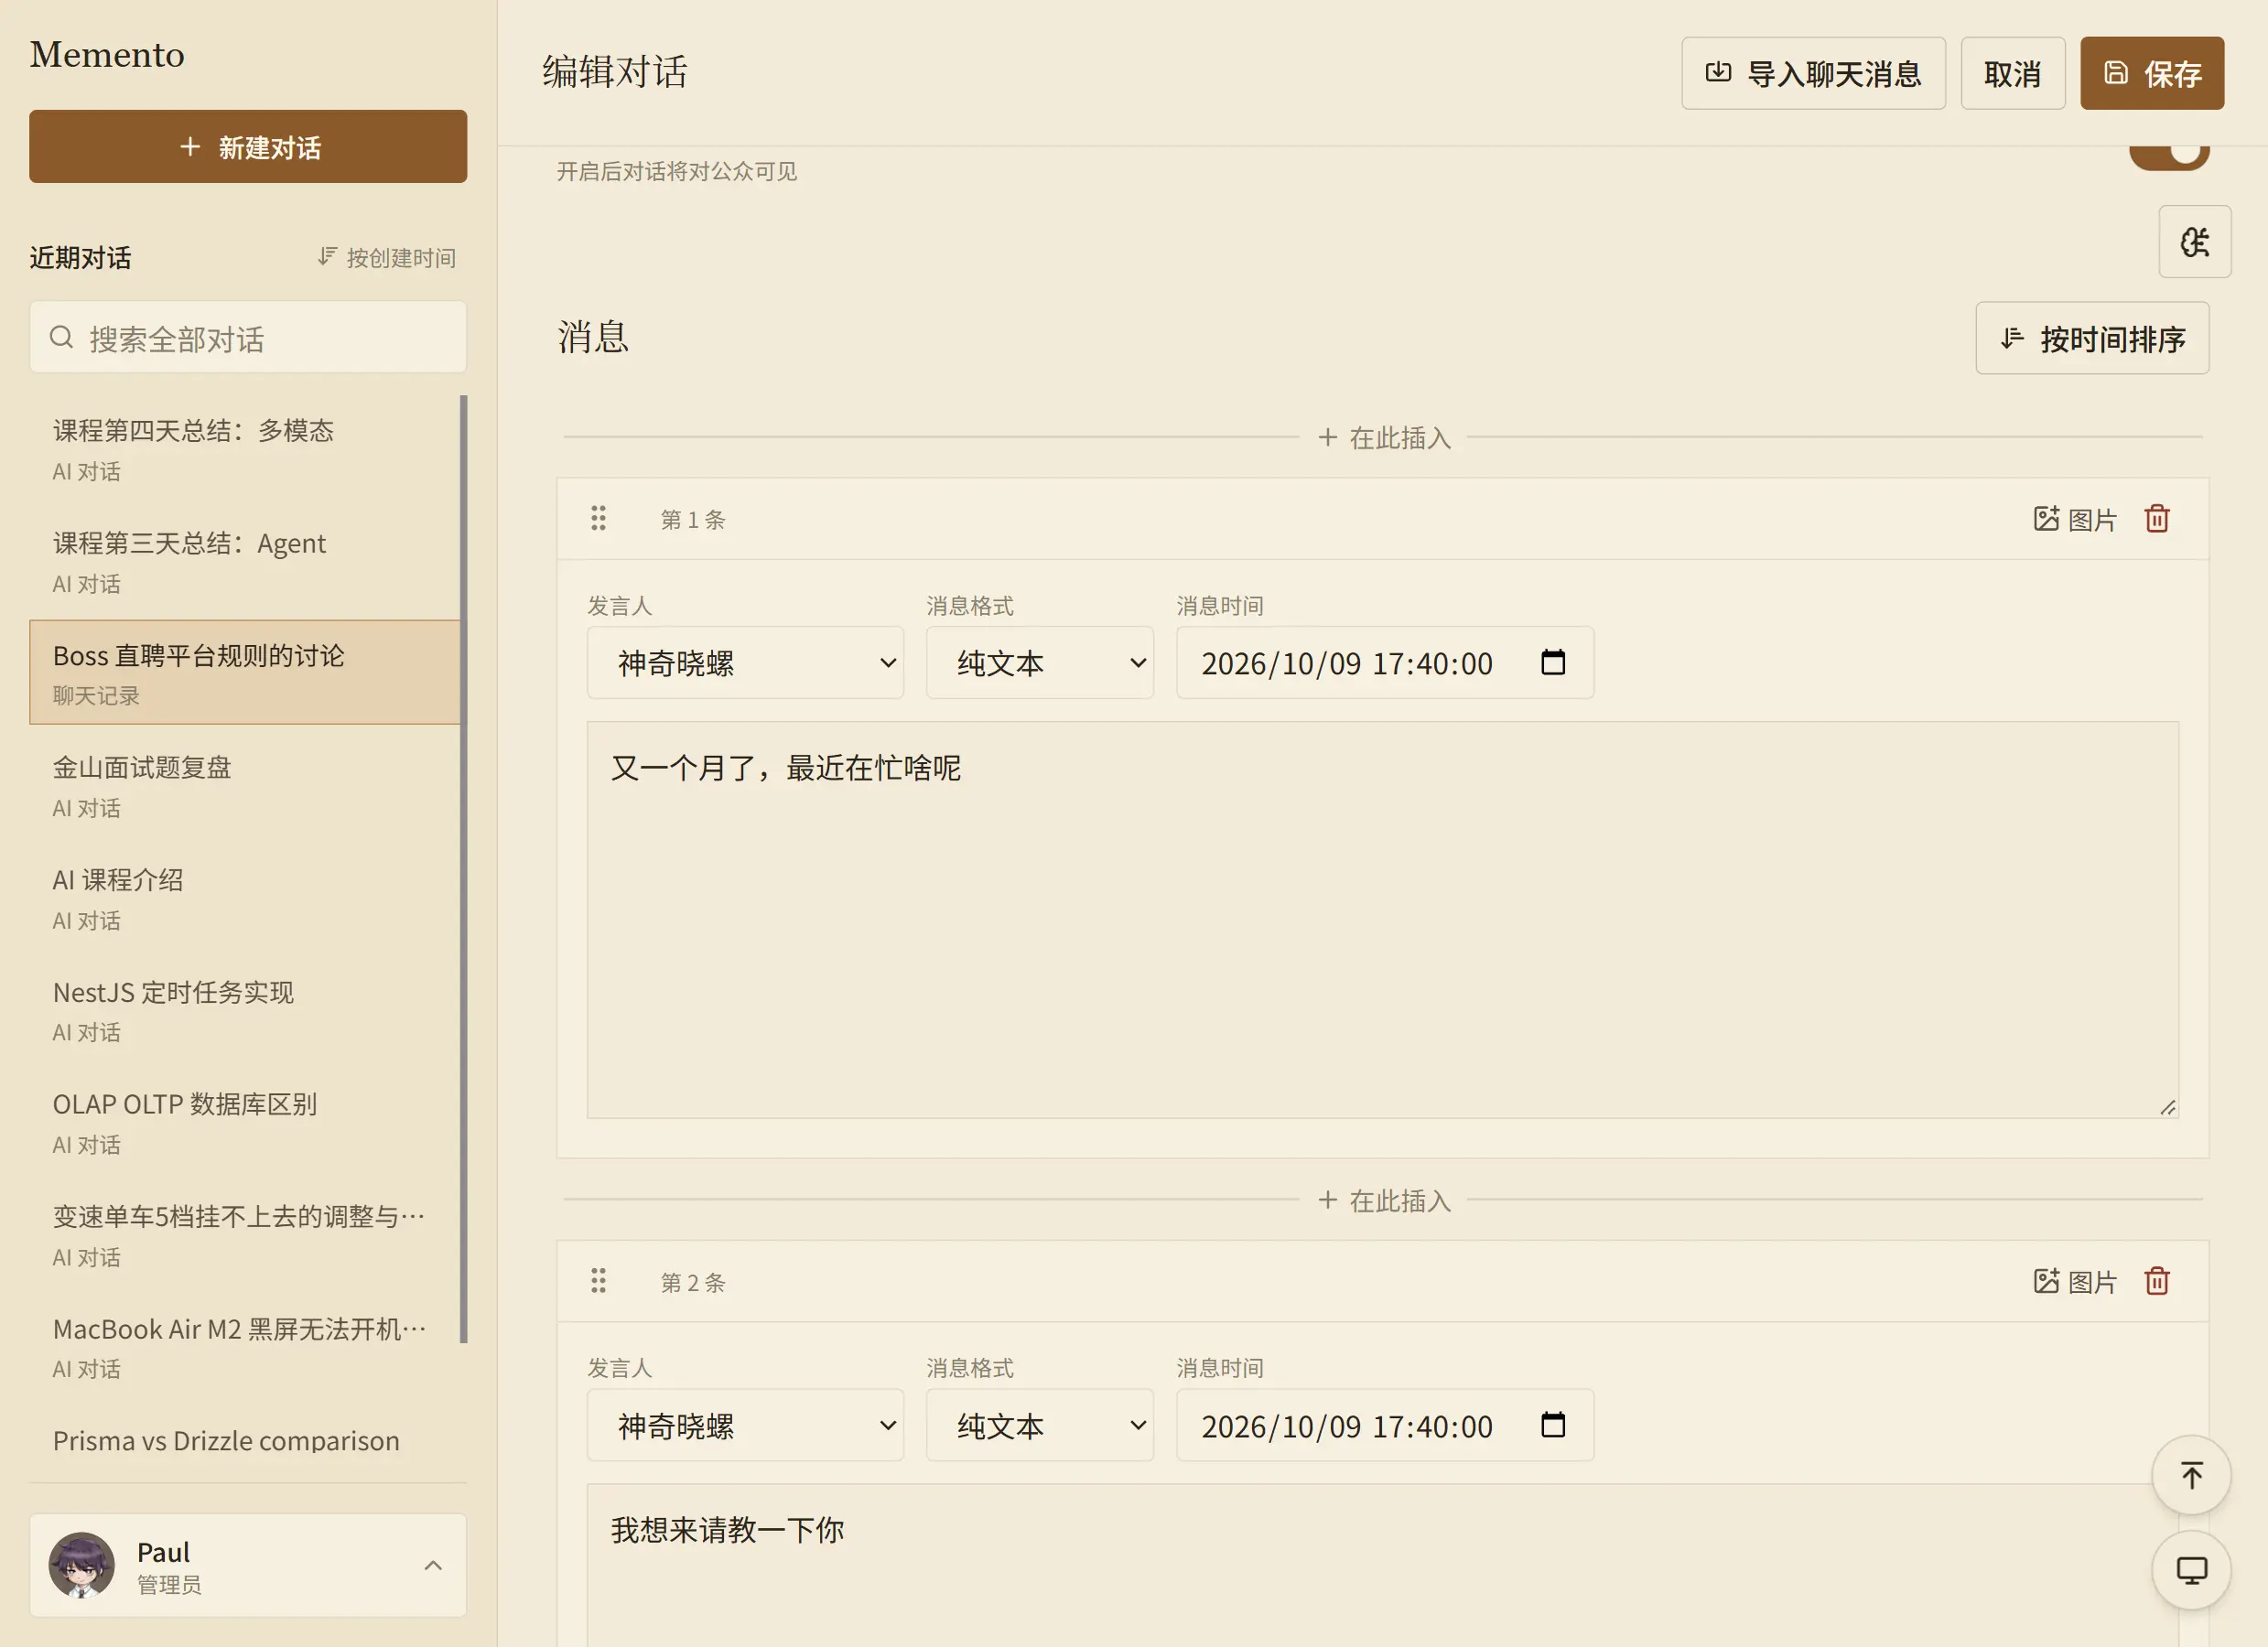Click sidebar conversation list scrollbar

(x=464, y=868)
